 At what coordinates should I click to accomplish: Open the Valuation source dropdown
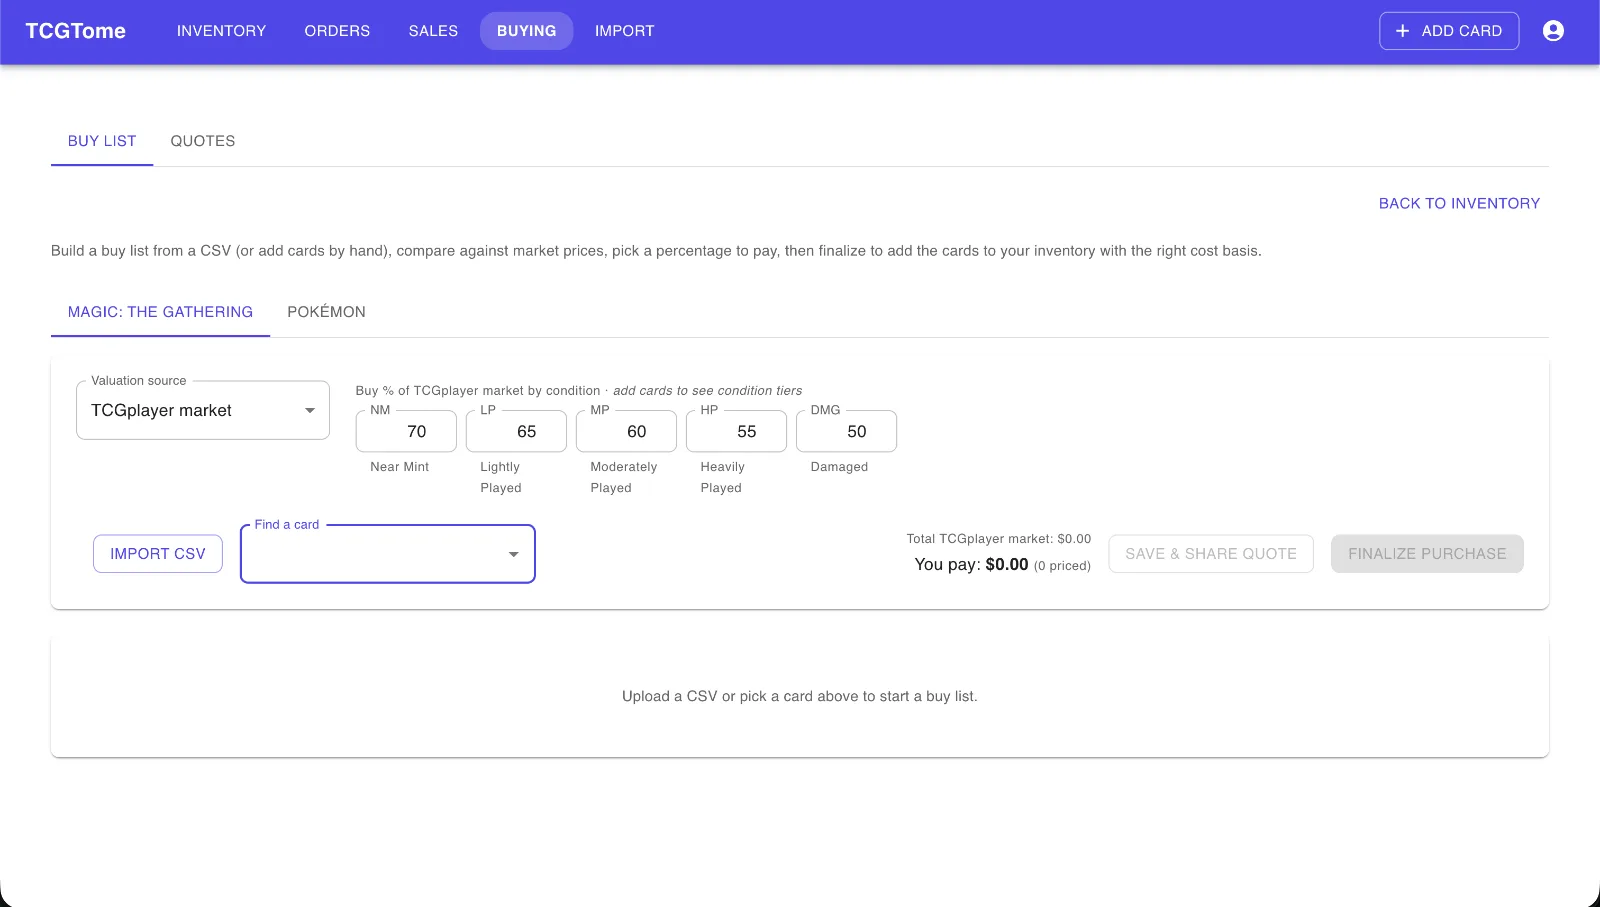click(203, 410)
